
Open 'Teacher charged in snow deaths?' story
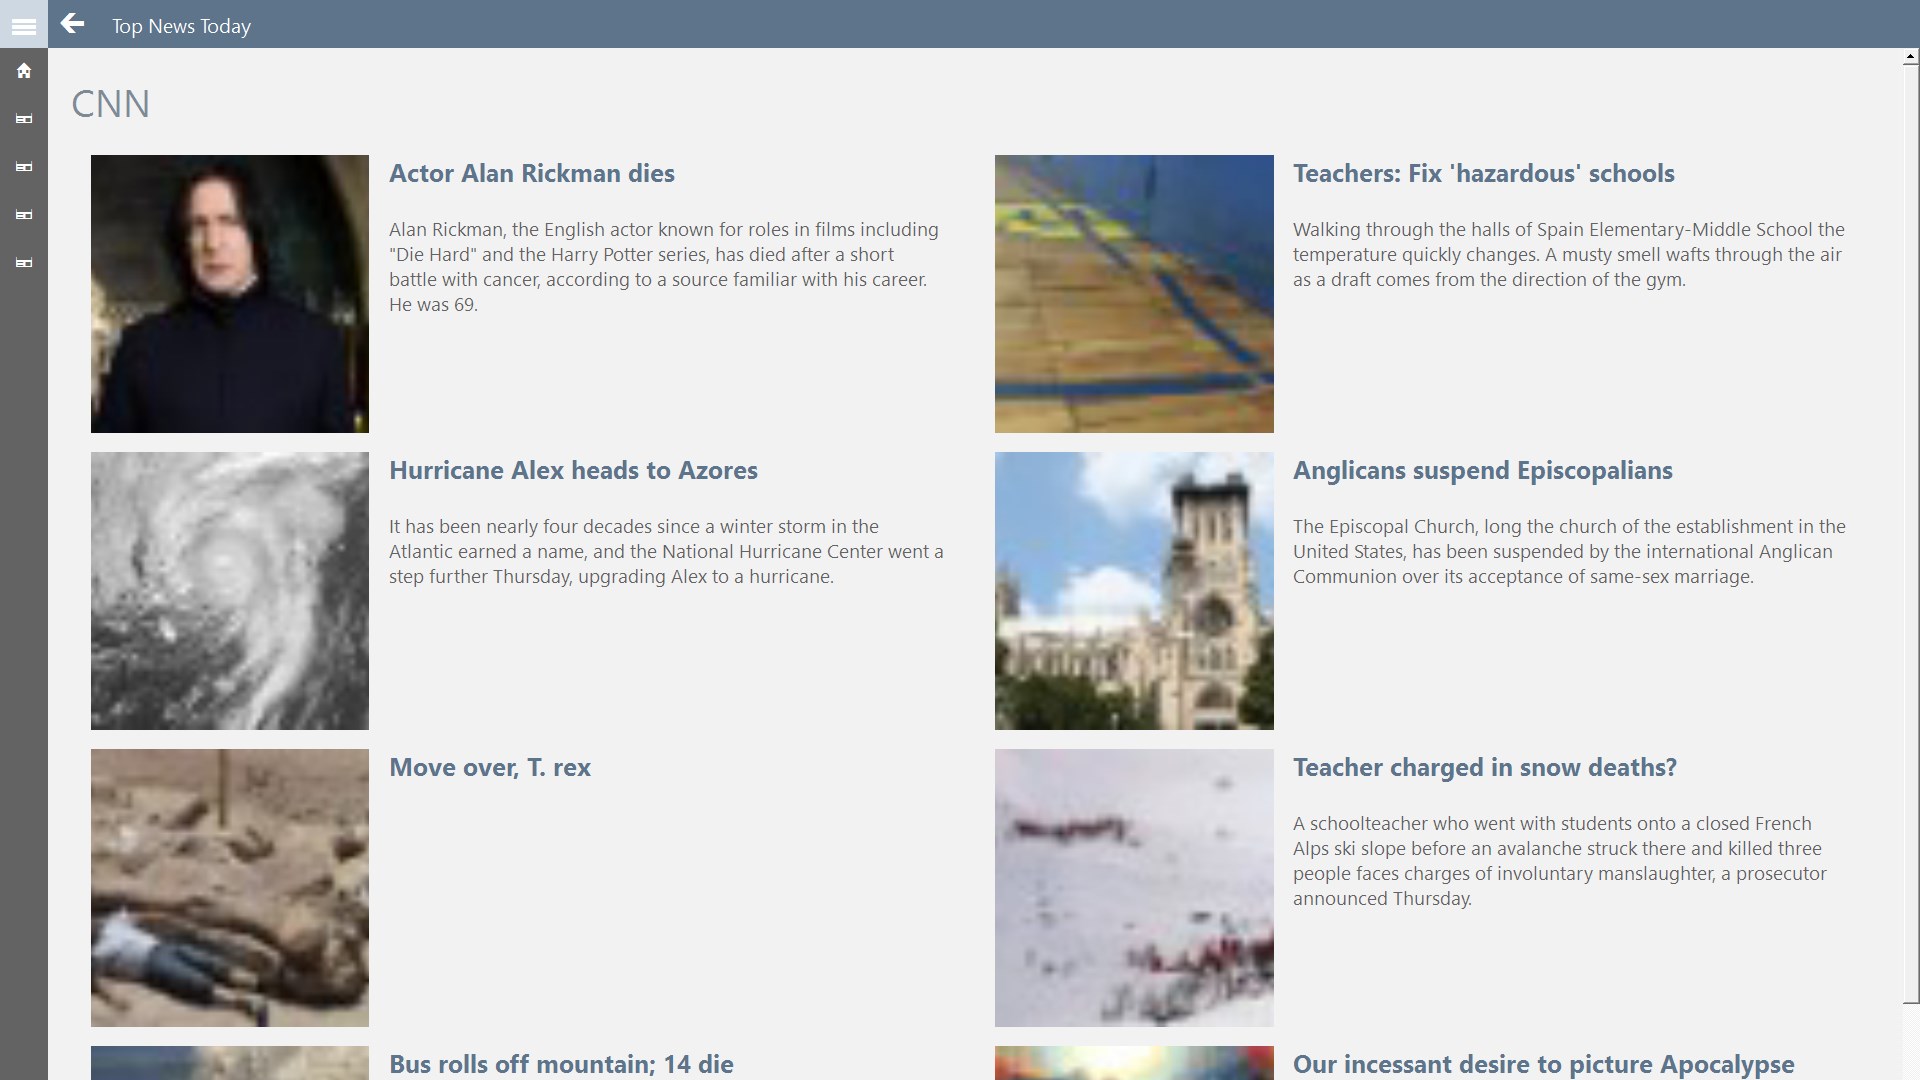(1484, 768)
